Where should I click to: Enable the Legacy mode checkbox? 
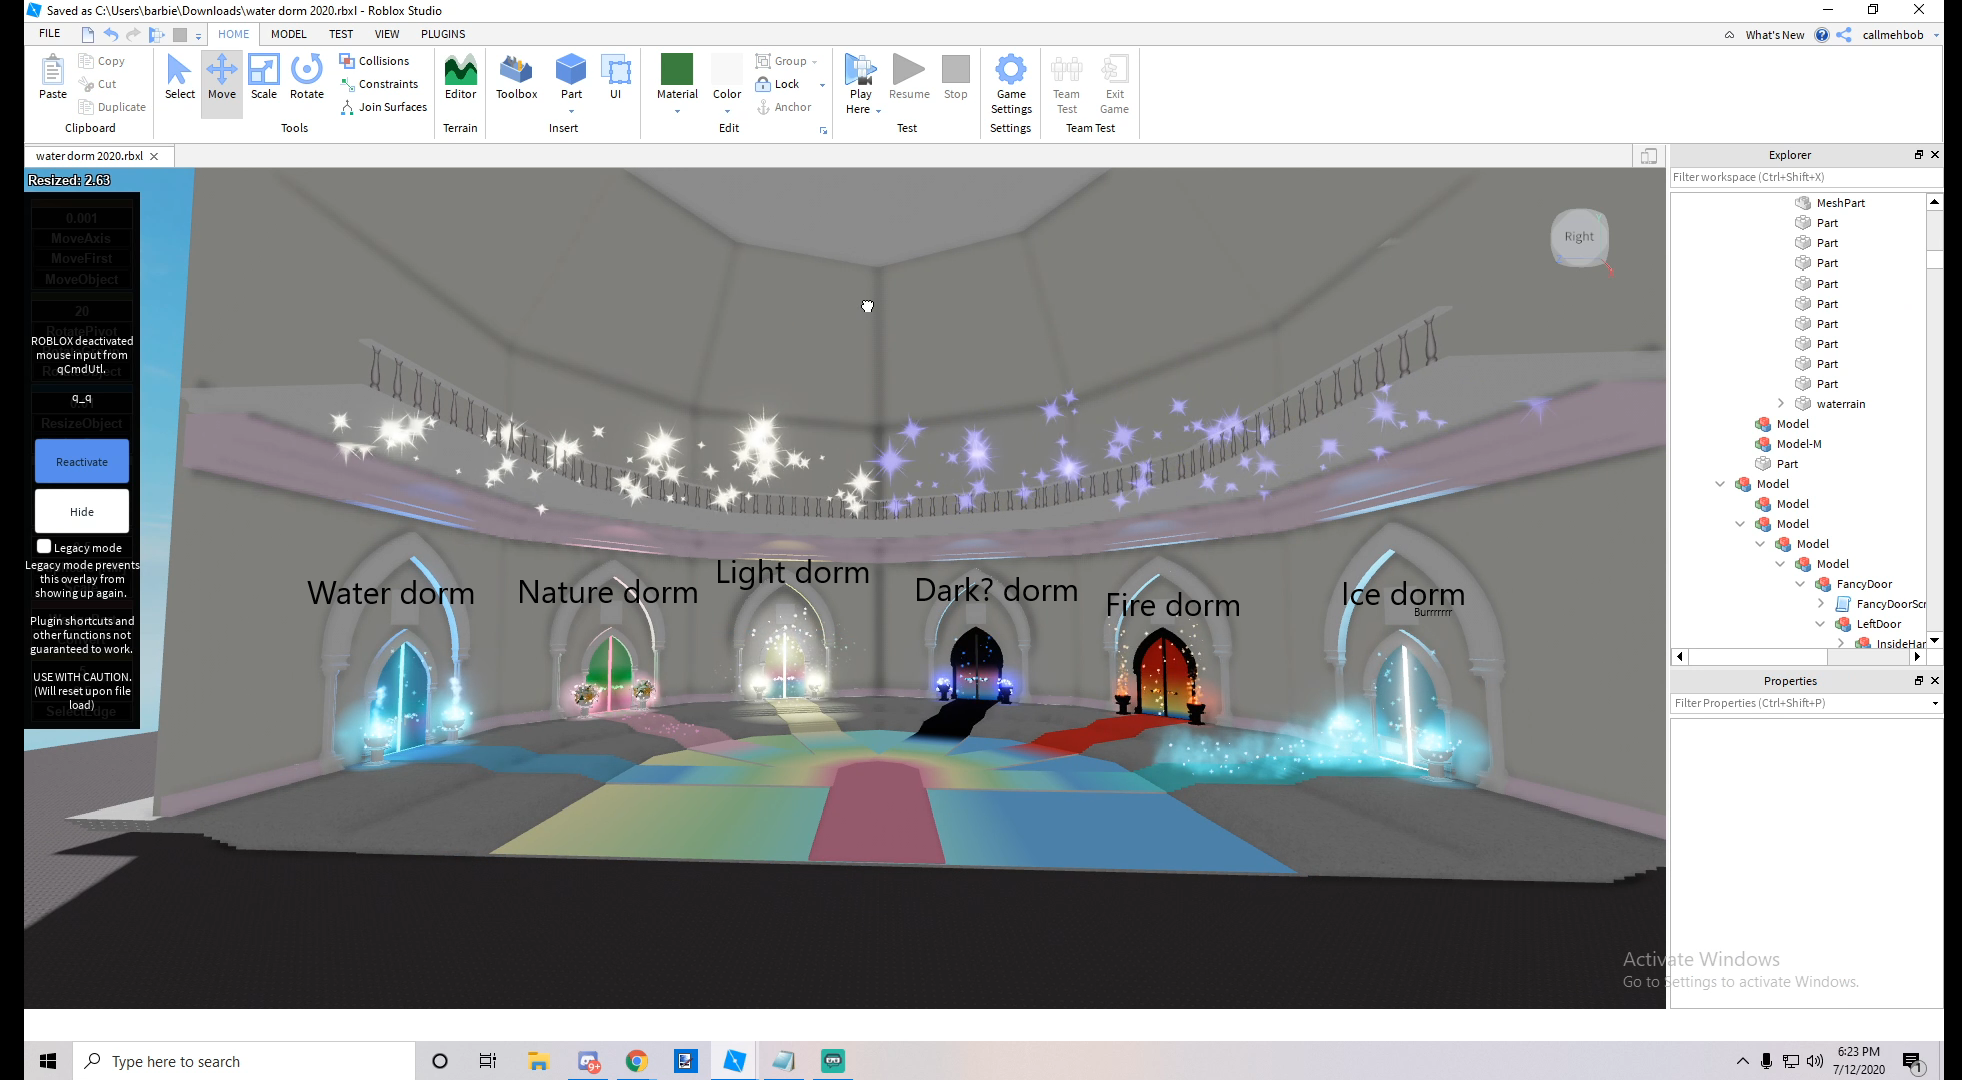(x=44, y=546)
